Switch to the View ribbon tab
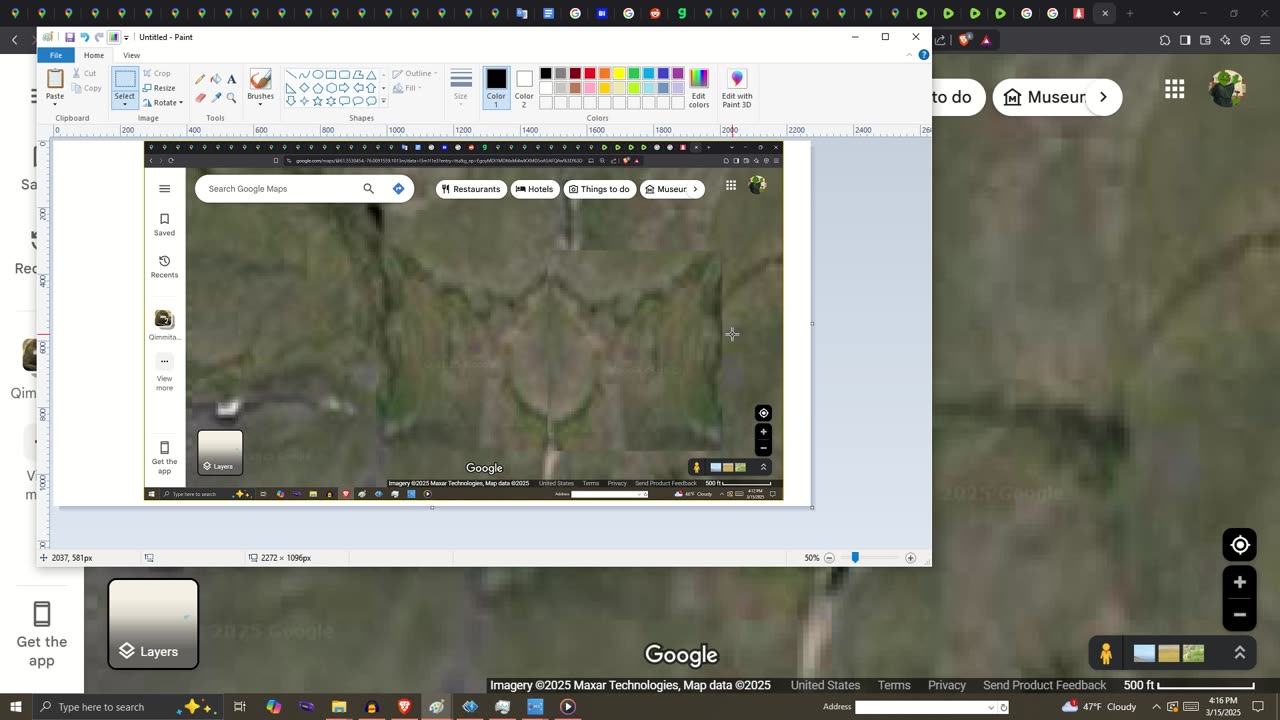 click(x=131, y=56)
